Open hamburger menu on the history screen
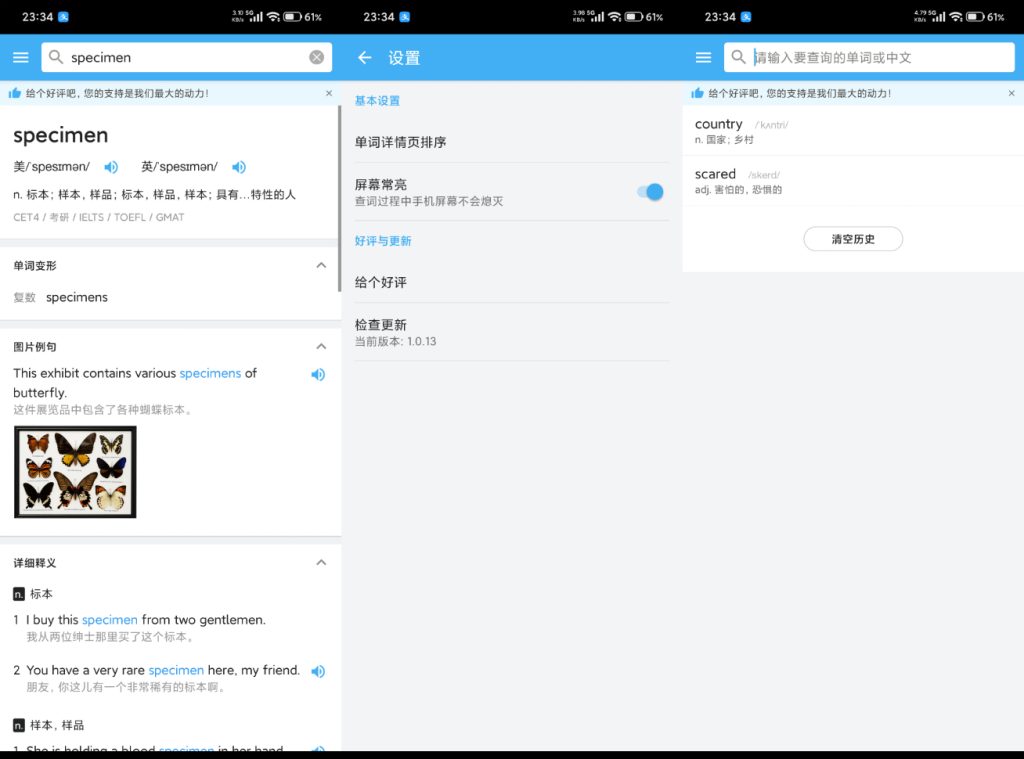Screen dimensions: 1024x759 click(703, 57)
